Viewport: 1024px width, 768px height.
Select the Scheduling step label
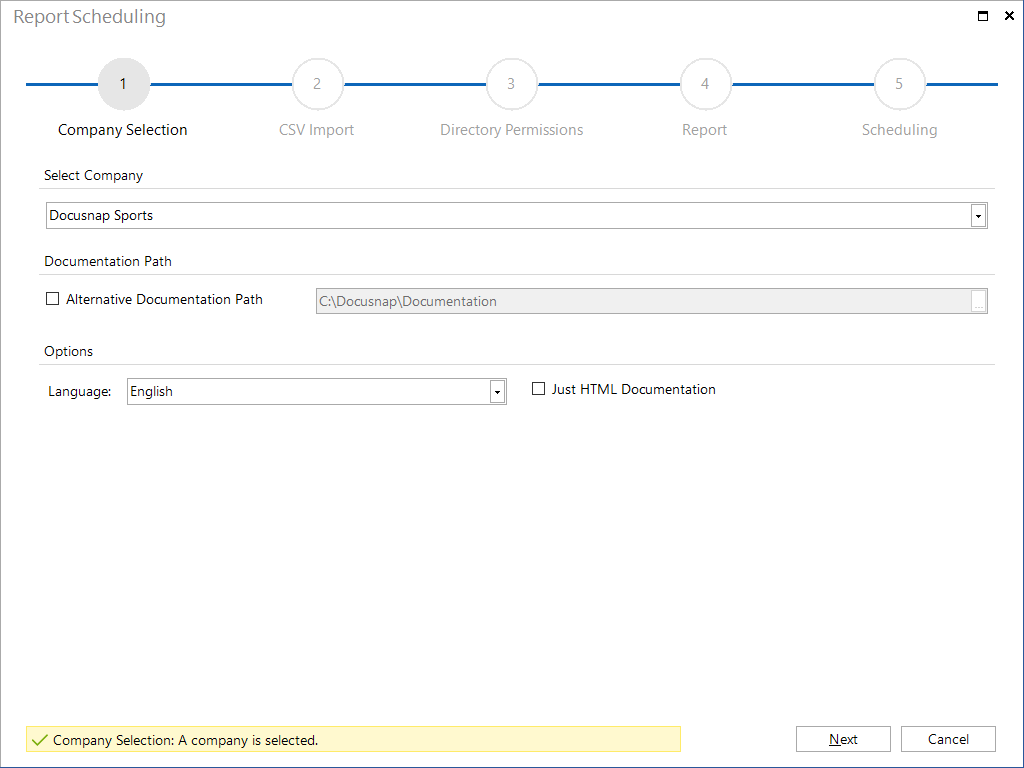899,130
